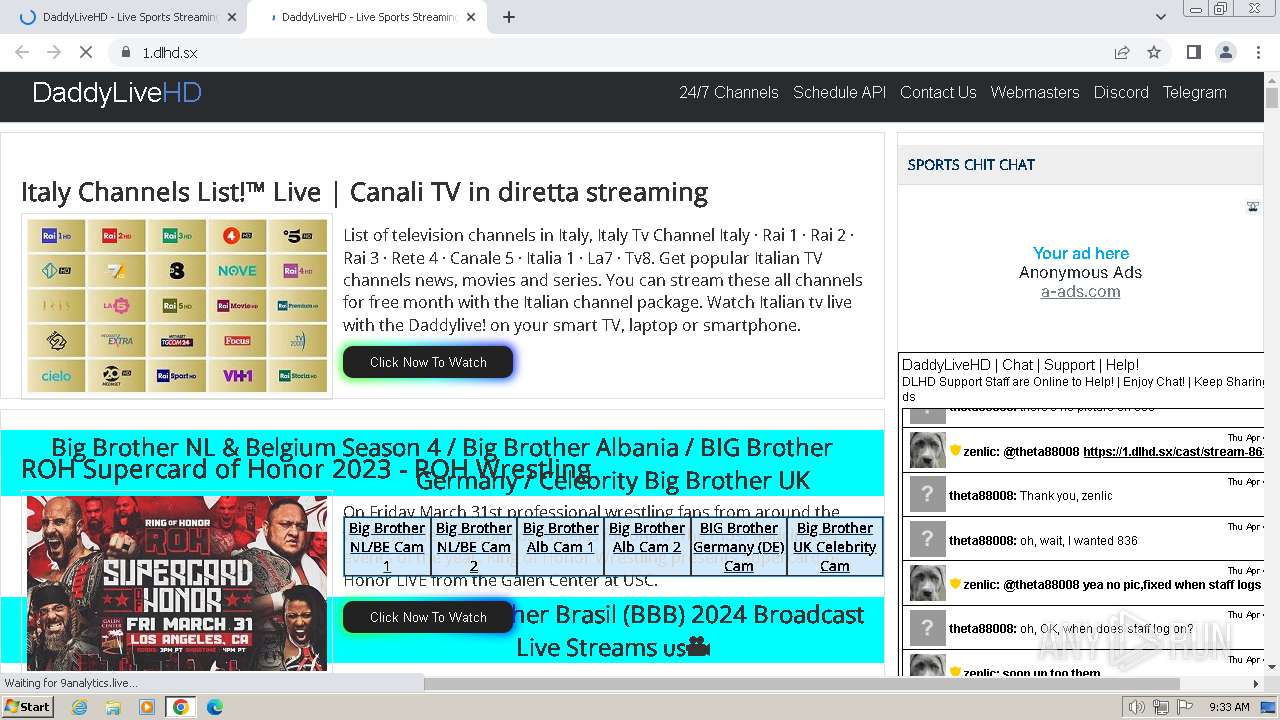Image resolution: width=1280 pixels, height=720 pixels.
Task: Open File Explorer from the taskbar
Action: tap(113, 707)
